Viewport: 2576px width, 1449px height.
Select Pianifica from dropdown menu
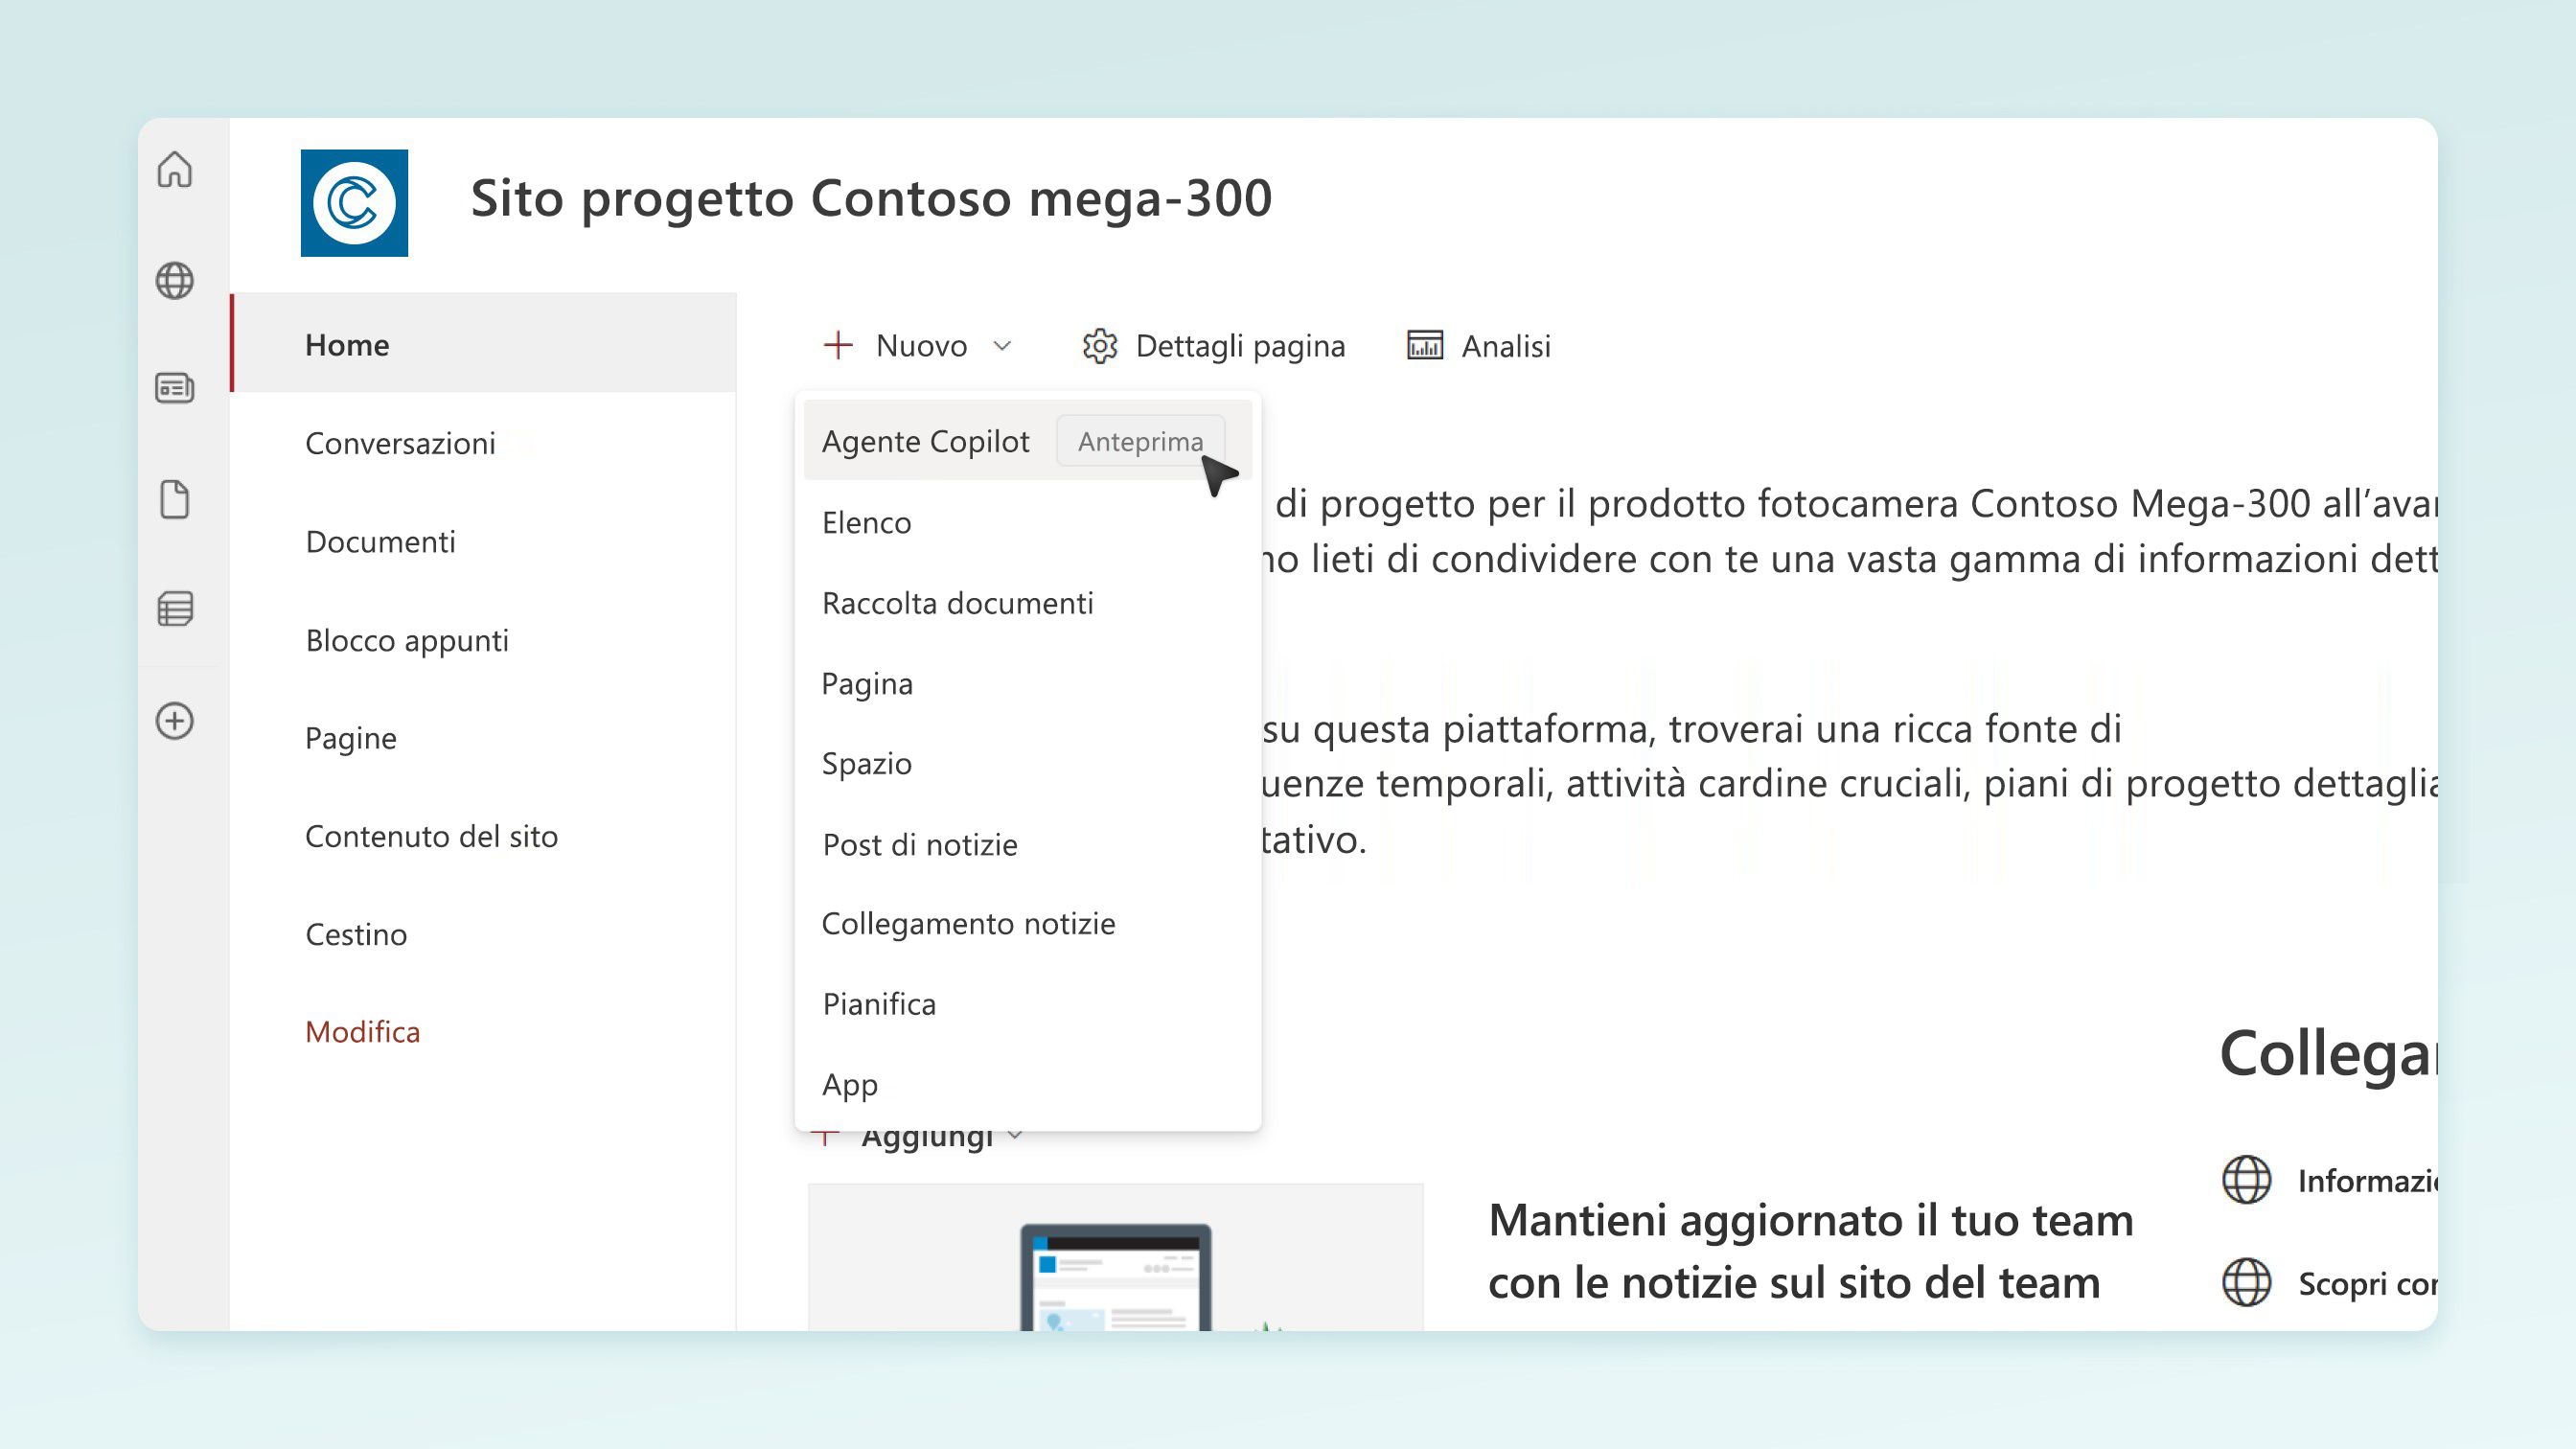(880, 1003)
